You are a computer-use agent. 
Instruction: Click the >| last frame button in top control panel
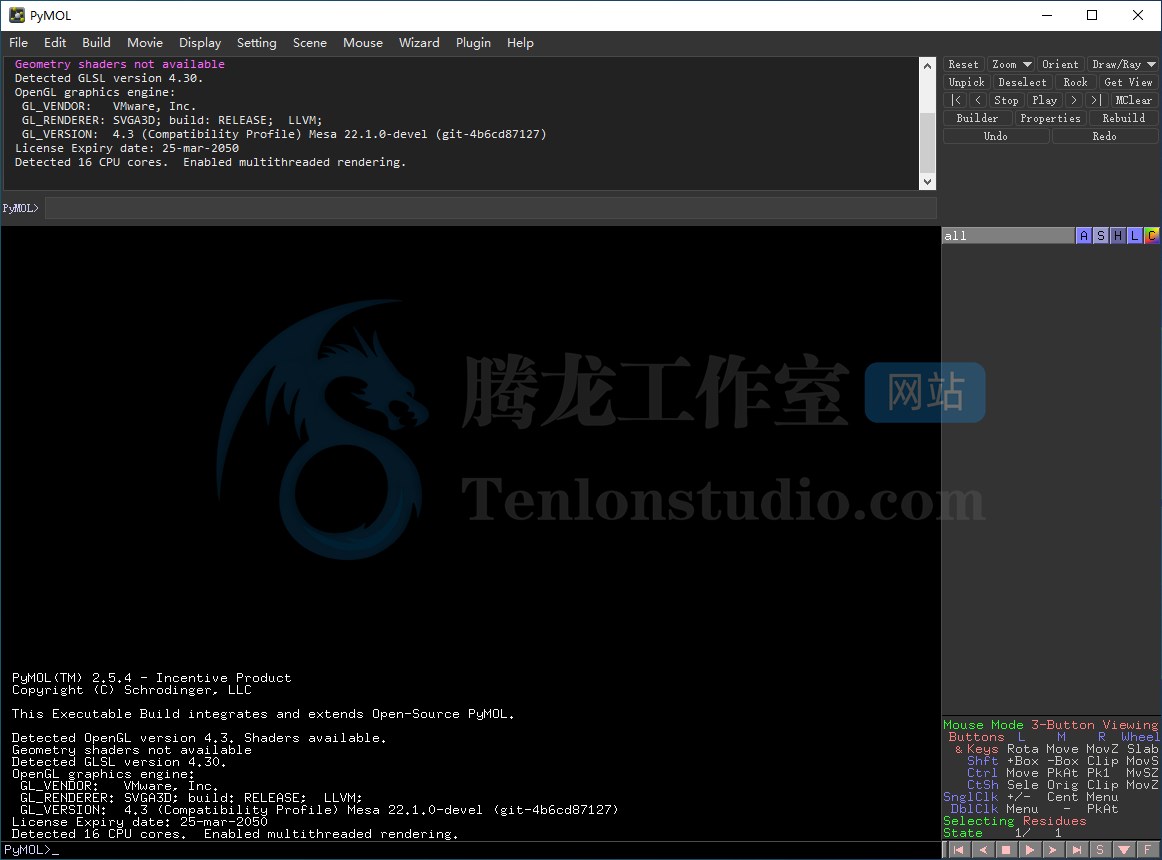click(x=1095, y=100)
